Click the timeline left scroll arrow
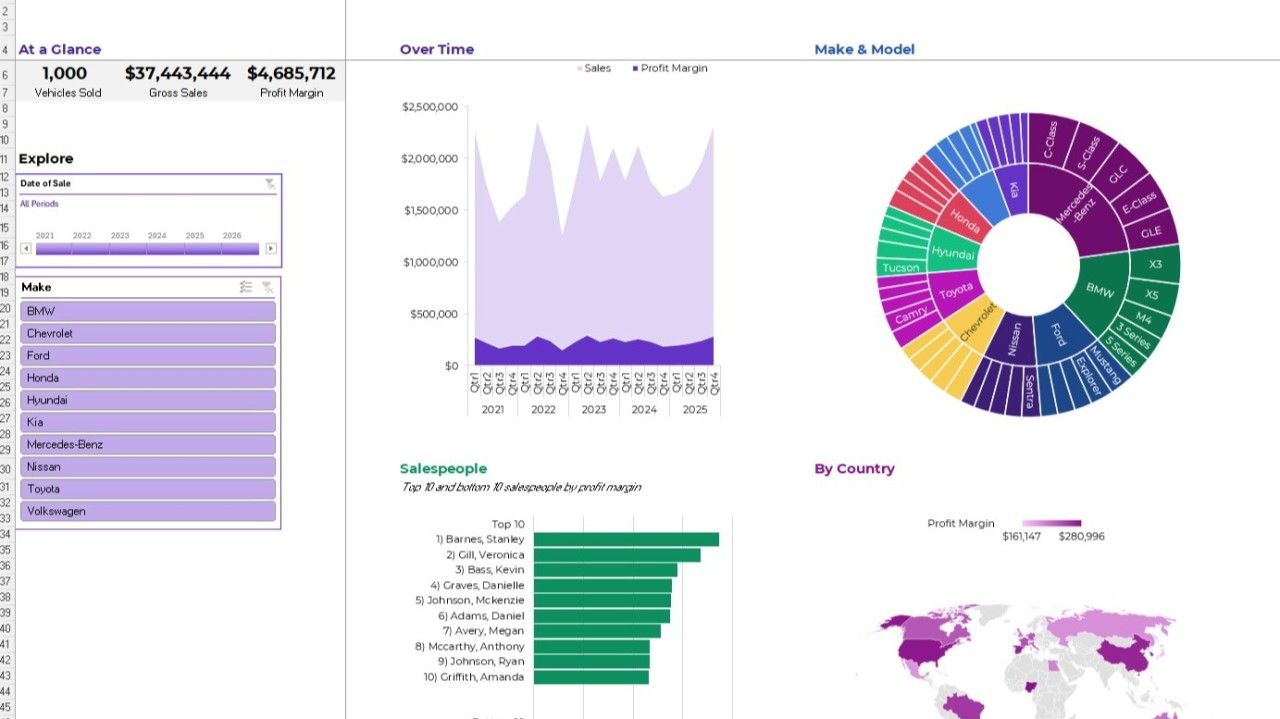Image resolution: width=1280 pixels, height=719 pixels. (x=25, y=248)
